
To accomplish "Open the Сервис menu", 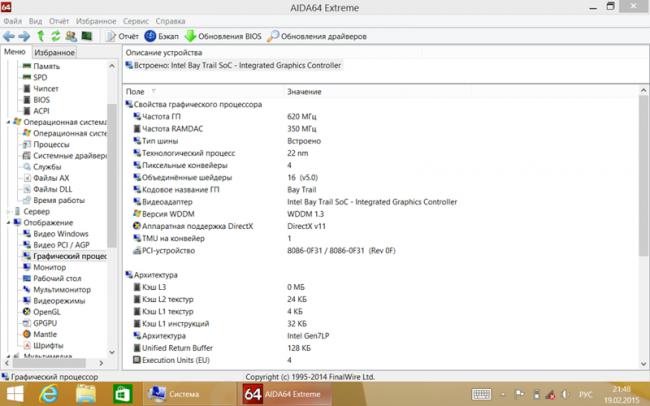I will (136, 21).
